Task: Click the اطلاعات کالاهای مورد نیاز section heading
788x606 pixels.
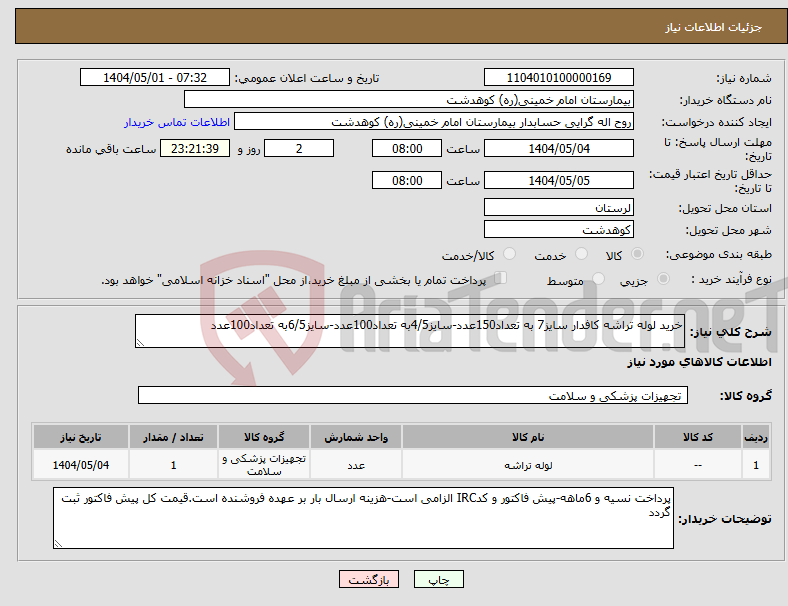Action: tap(699, 362)
